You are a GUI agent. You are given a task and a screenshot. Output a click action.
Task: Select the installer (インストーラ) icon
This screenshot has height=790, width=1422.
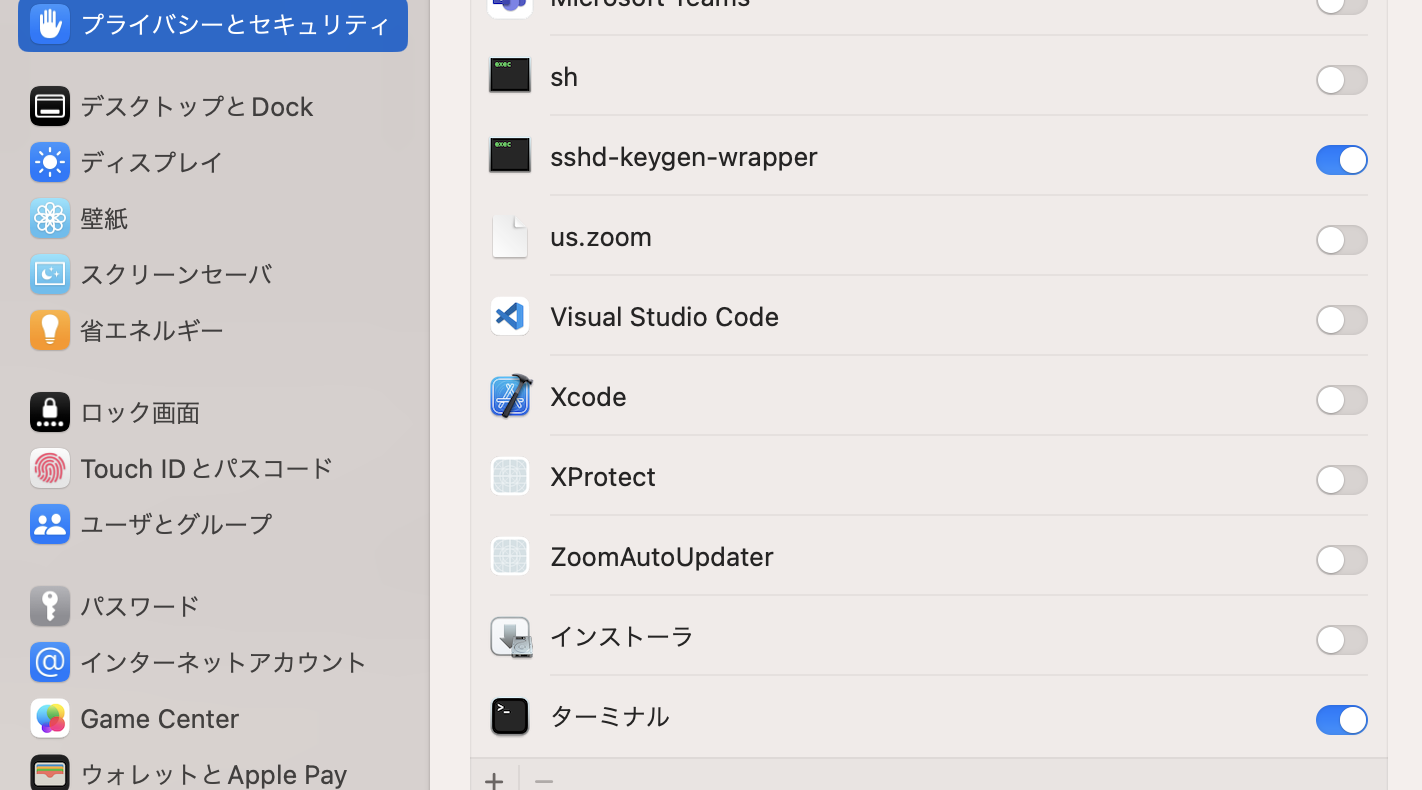(x=510, y=636)
